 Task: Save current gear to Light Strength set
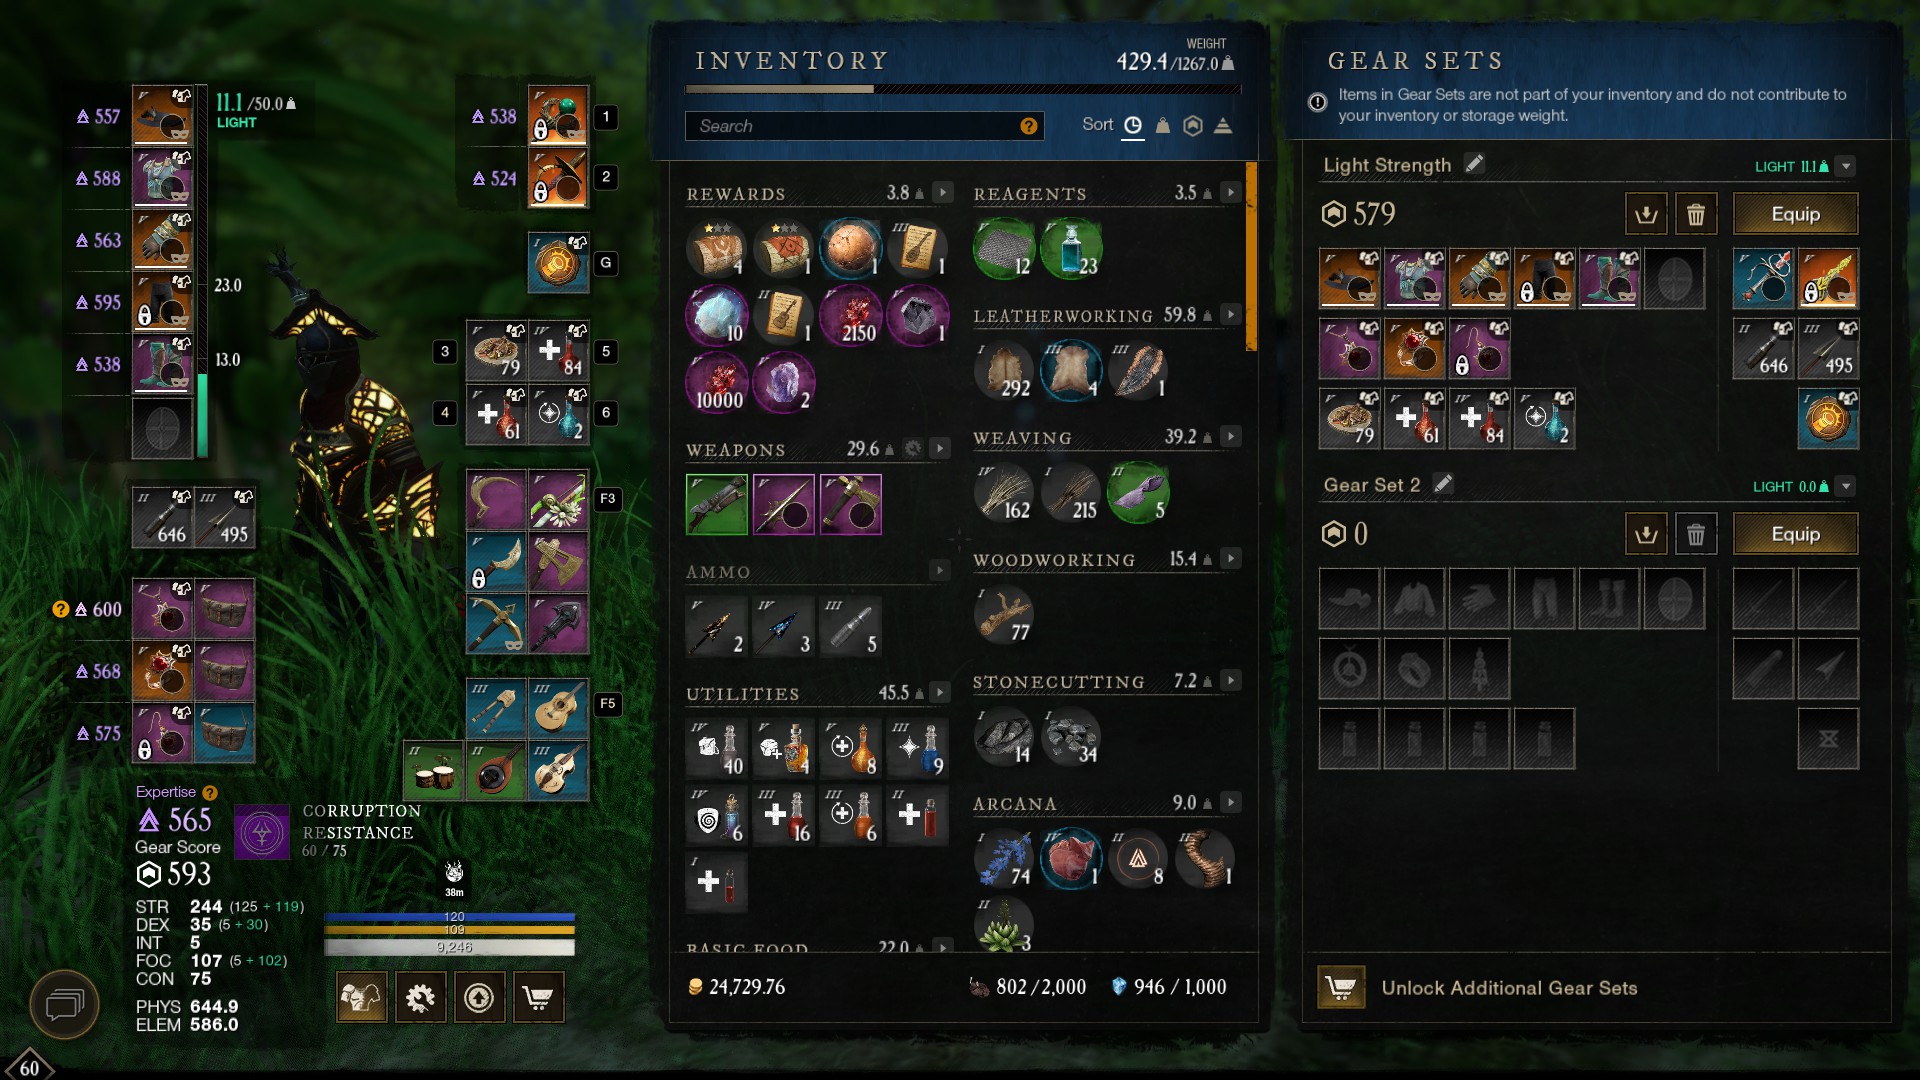pyautogui.click(x=1646, y=214)
